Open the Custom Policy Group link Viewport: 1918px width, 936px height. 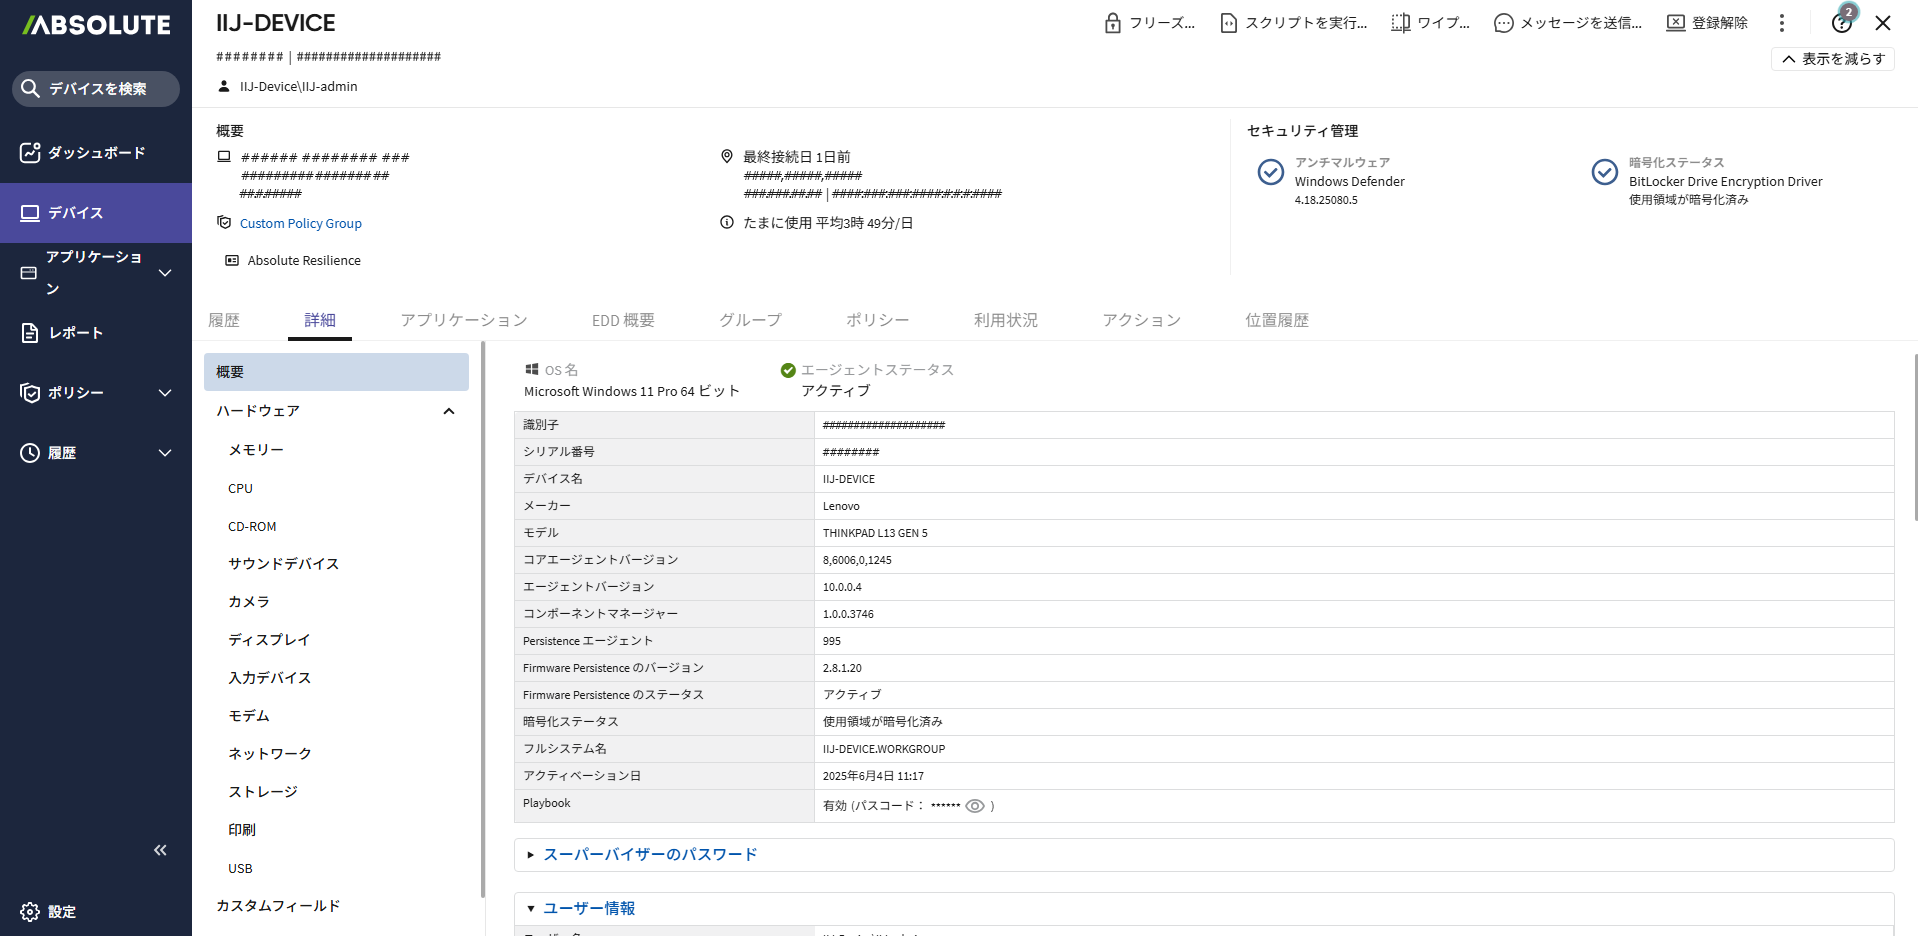[x=300, y=224]
